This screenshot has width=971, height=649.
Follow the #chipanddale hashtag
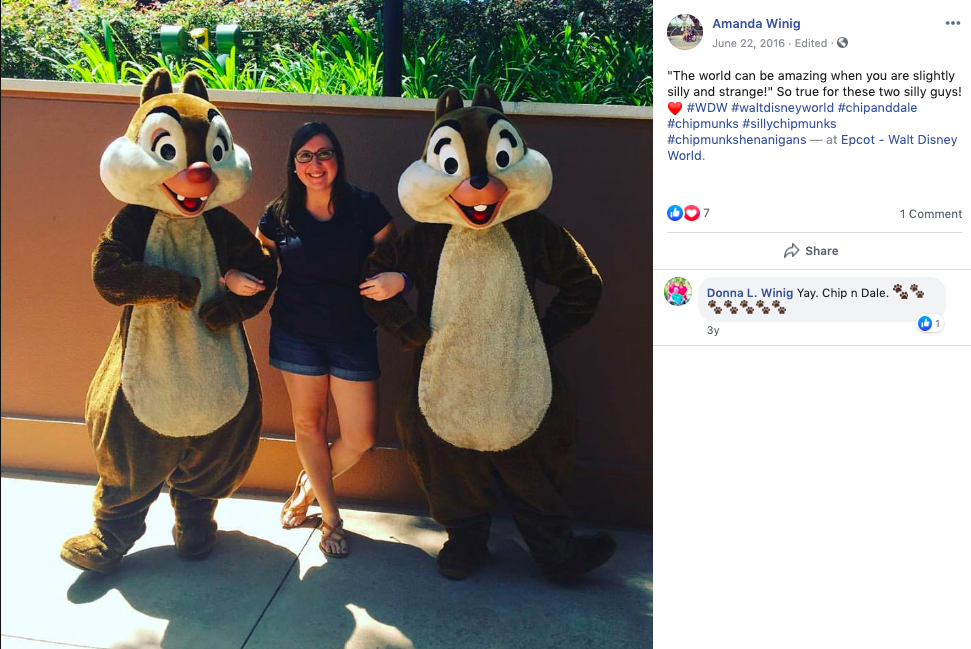pyautogui.click(x=877, y=108)
